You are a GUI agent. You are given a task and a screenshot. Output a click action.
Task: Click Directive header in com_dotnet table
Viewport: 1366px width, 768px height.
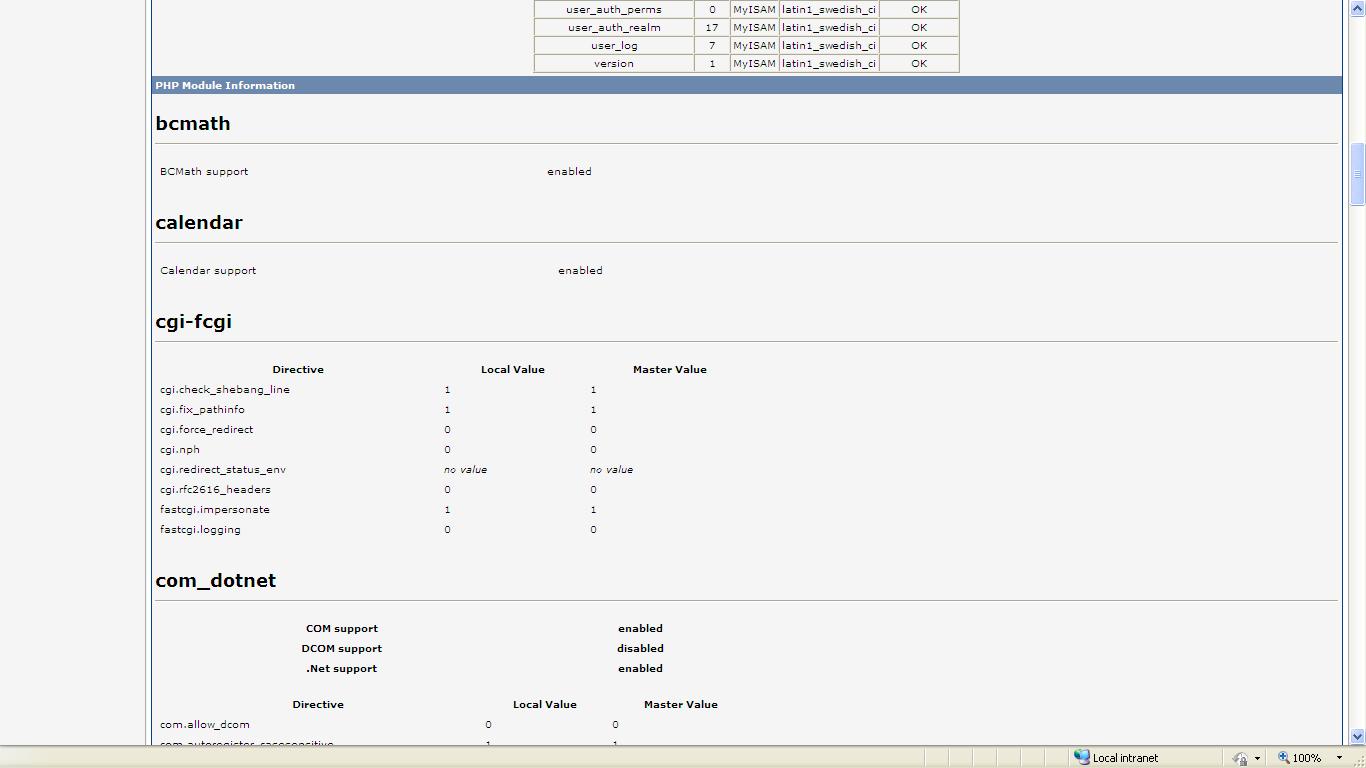click(318, 704)
